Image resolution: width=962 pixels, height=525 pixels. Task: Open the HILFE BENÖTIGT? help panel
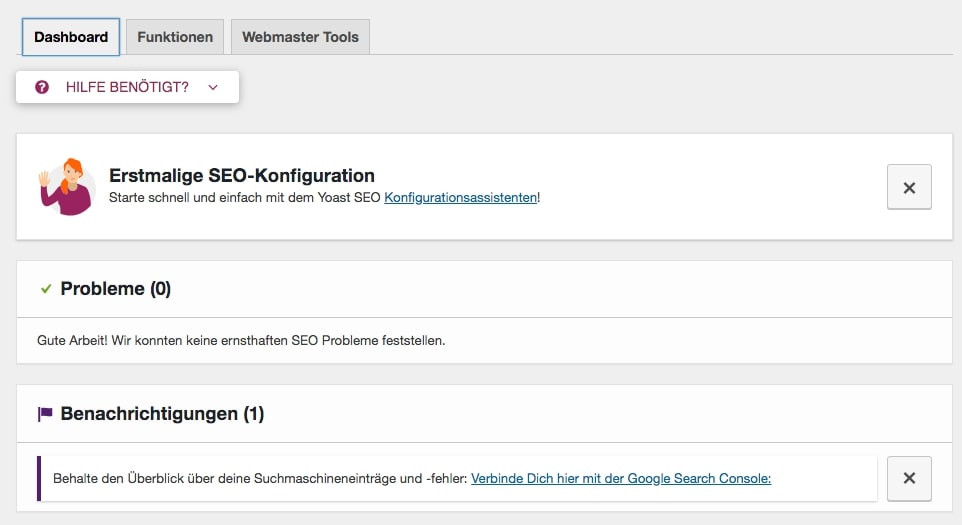pos(128,87)
